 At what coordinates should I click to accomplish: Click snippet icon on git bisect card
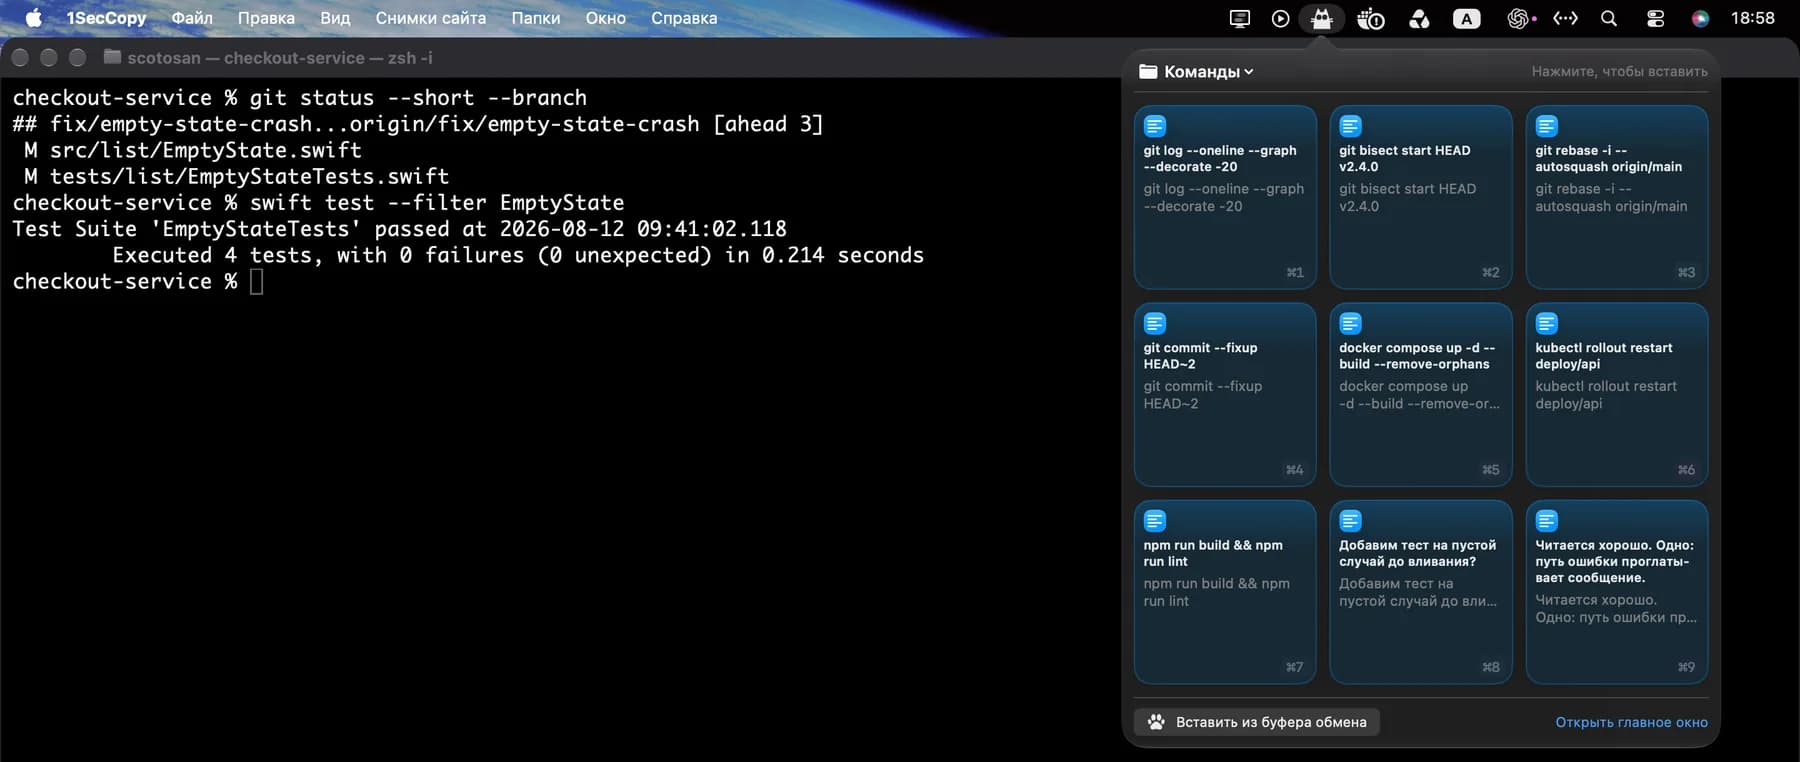tap(1351, 126)
